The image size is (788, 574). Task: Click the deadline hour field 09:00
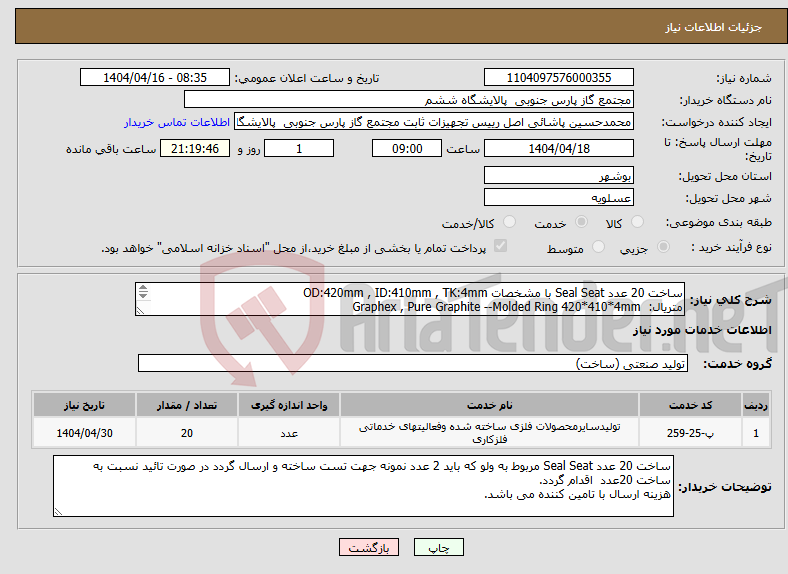click(x=407, y=148)
